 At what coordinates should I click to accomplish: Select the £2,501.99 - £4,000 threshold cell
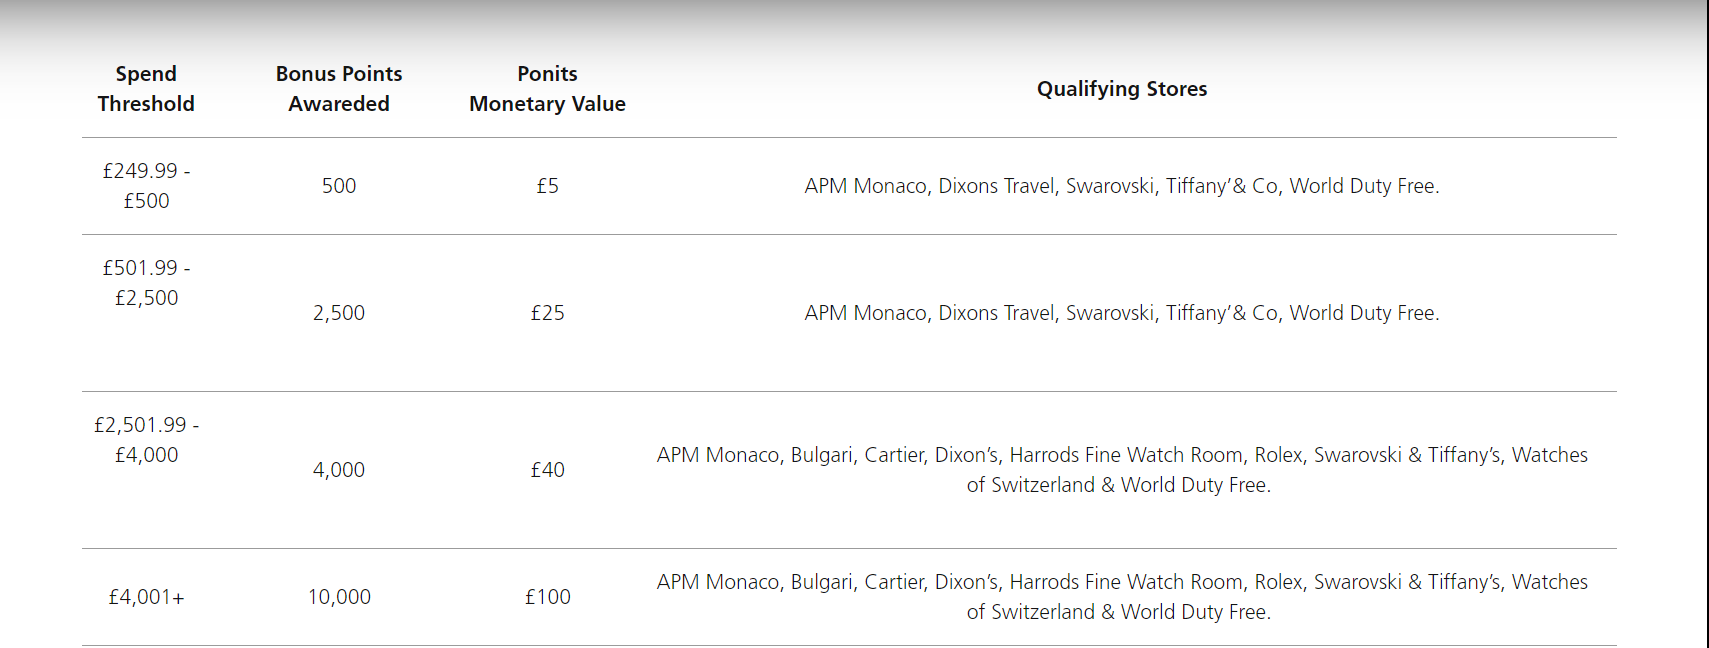coord(146,440)
